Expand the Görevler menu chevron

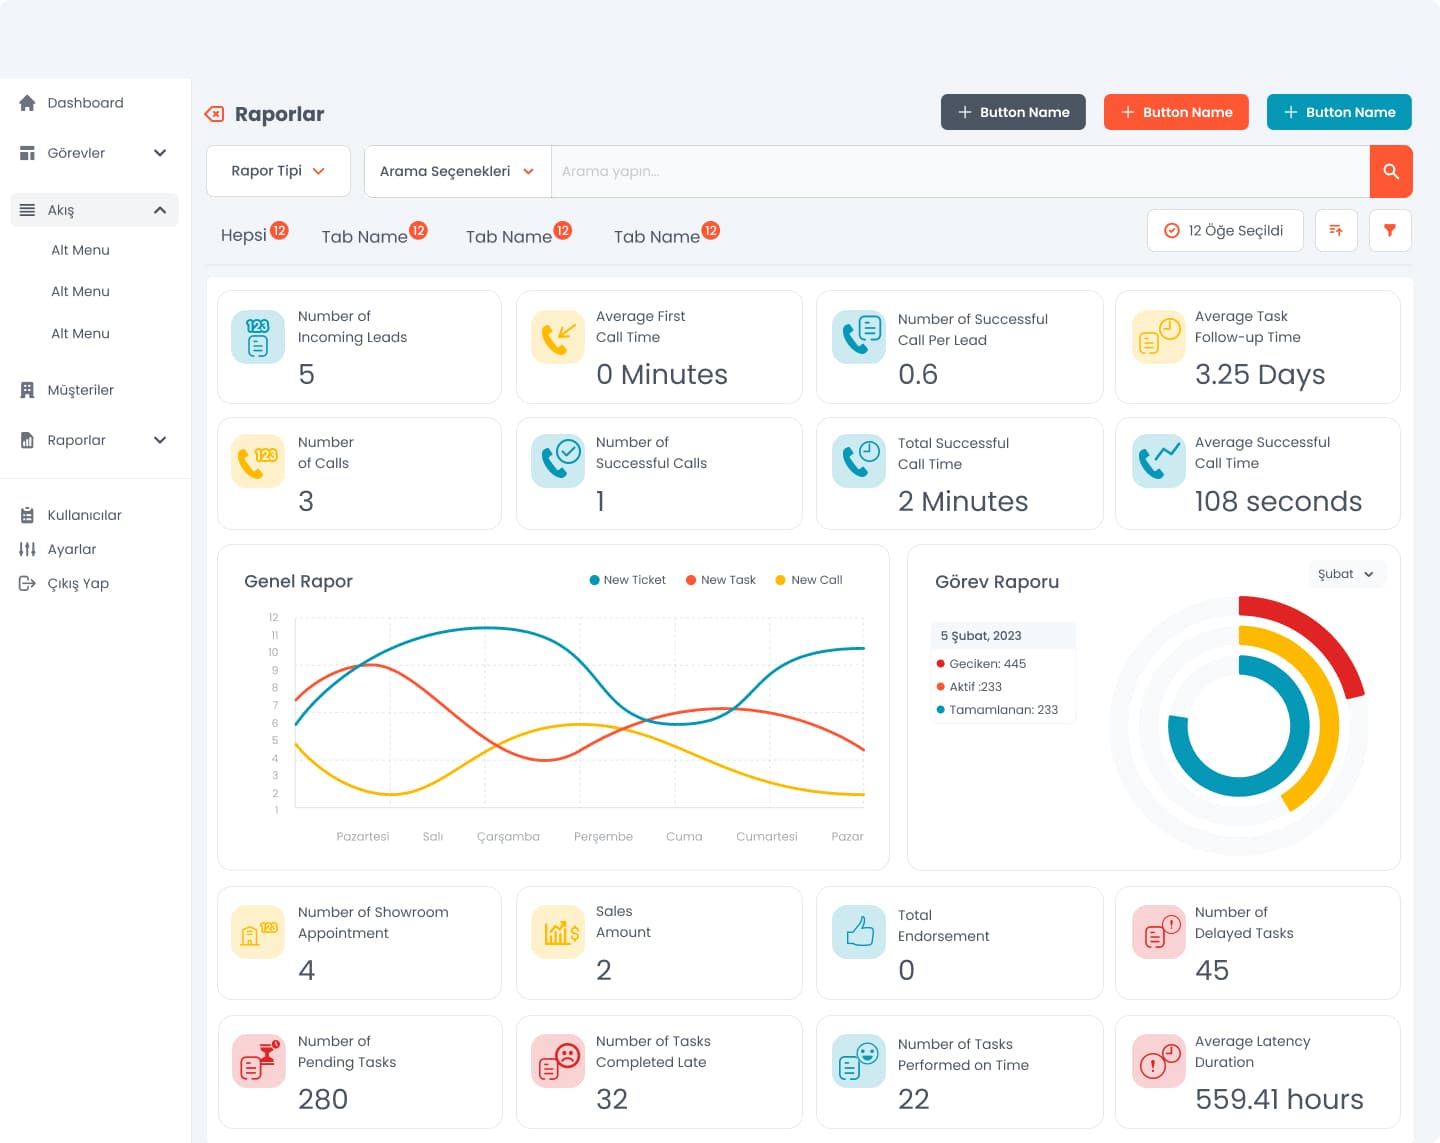pyautogui.click(x=160, y=153)
